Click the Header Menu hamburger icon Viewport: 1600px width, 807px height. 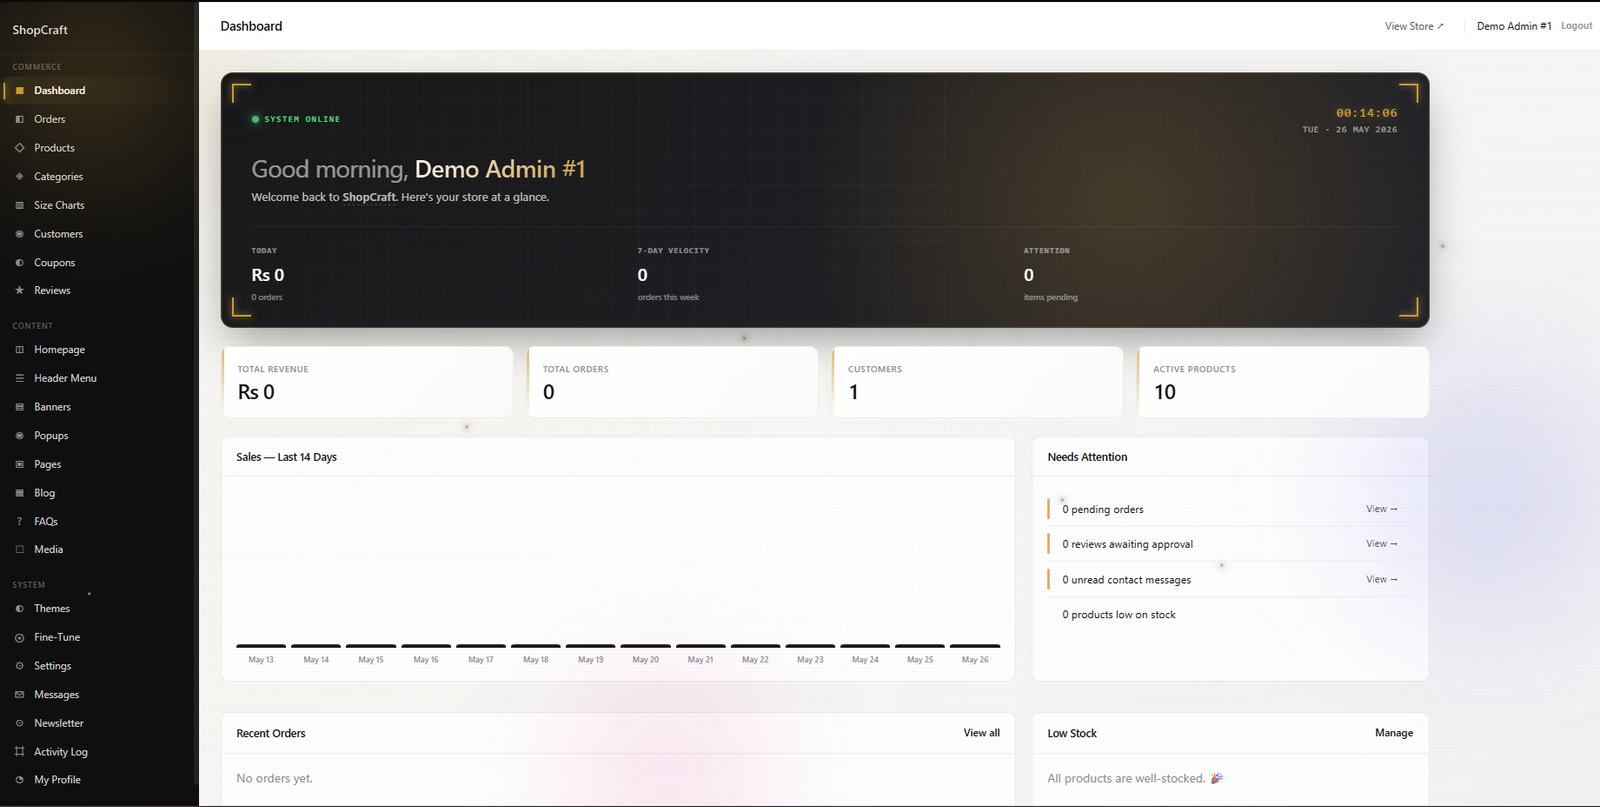(x=19, y=378)
